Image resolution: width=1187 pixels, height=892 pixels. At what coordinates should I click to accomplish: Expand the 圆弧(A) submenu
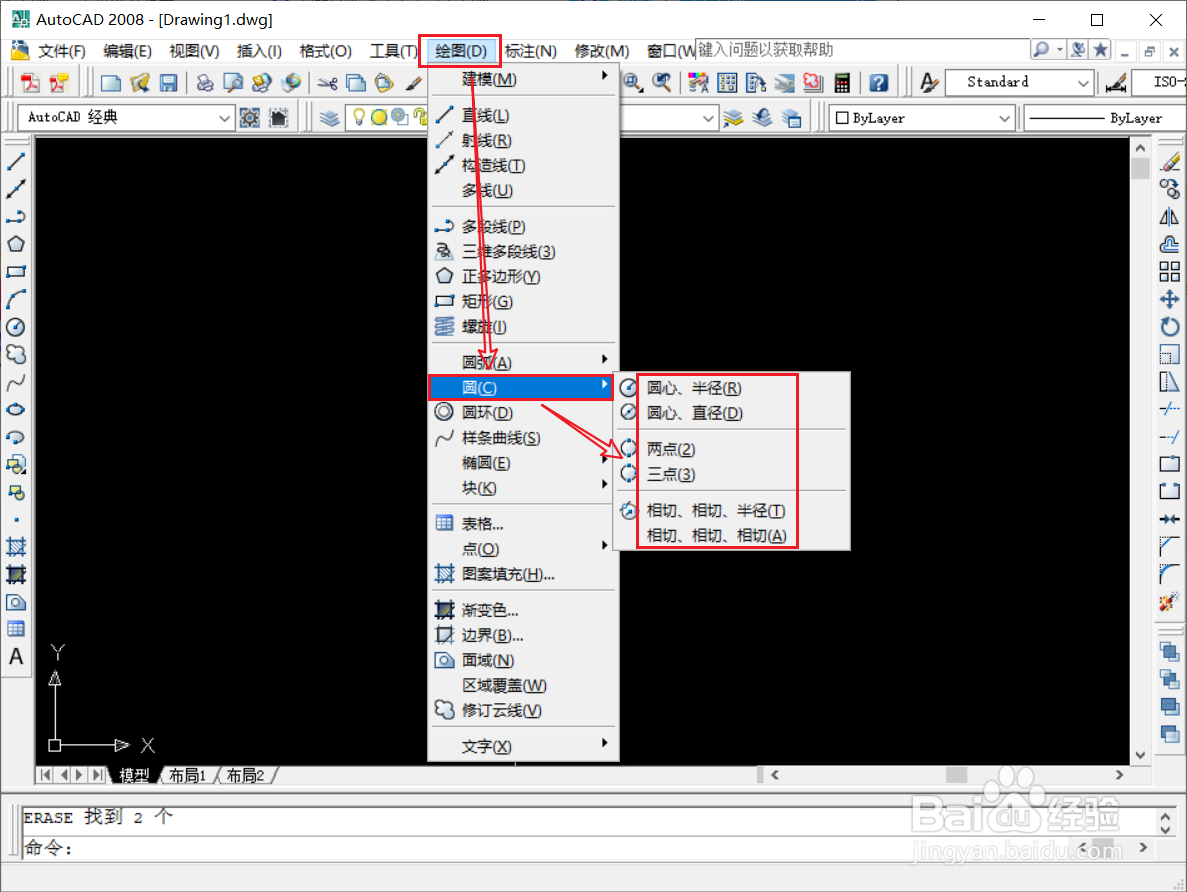(x=522, y=362)
